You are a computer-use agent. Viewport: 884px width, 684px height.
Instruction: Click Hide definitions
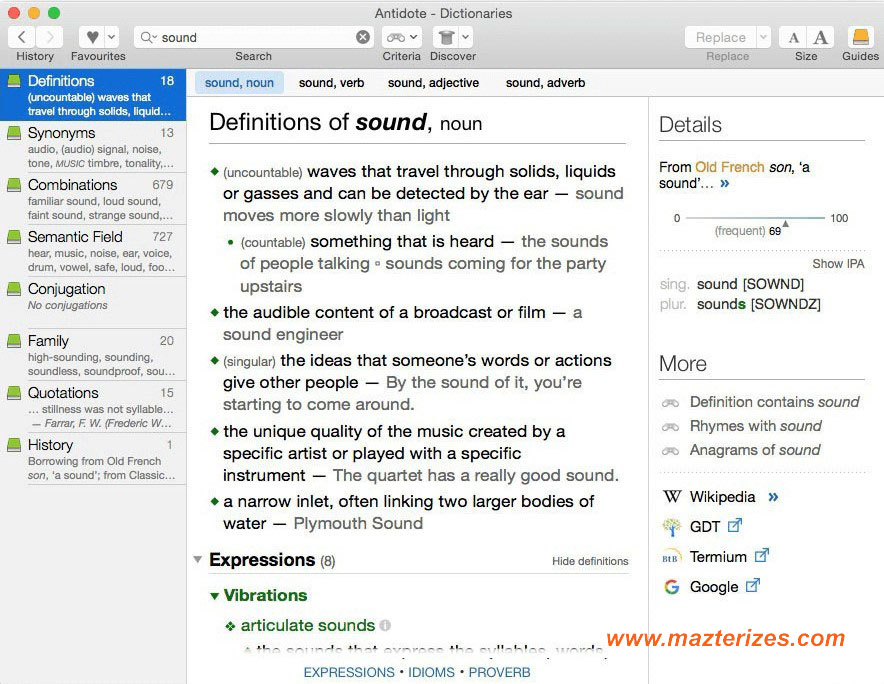(590, 561)
